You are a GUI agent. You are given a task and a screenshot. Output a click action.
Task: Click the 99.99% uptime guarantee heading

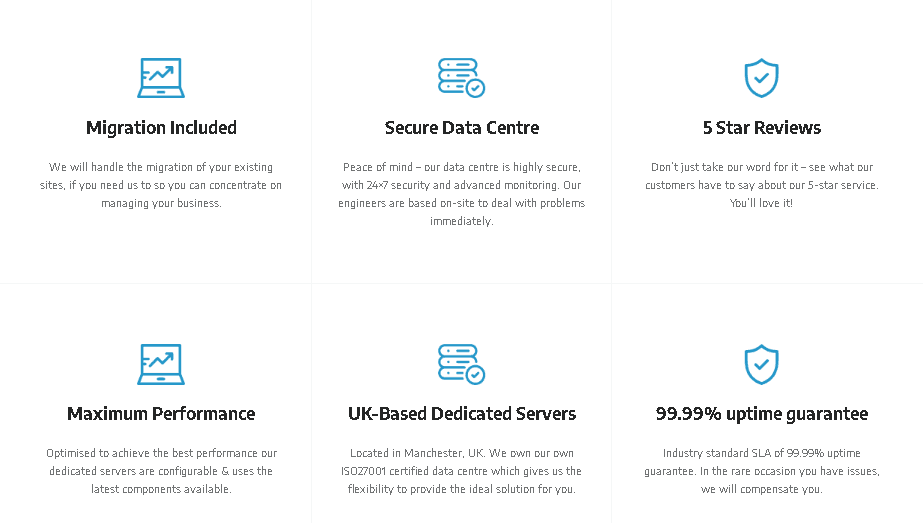[762, 414]
